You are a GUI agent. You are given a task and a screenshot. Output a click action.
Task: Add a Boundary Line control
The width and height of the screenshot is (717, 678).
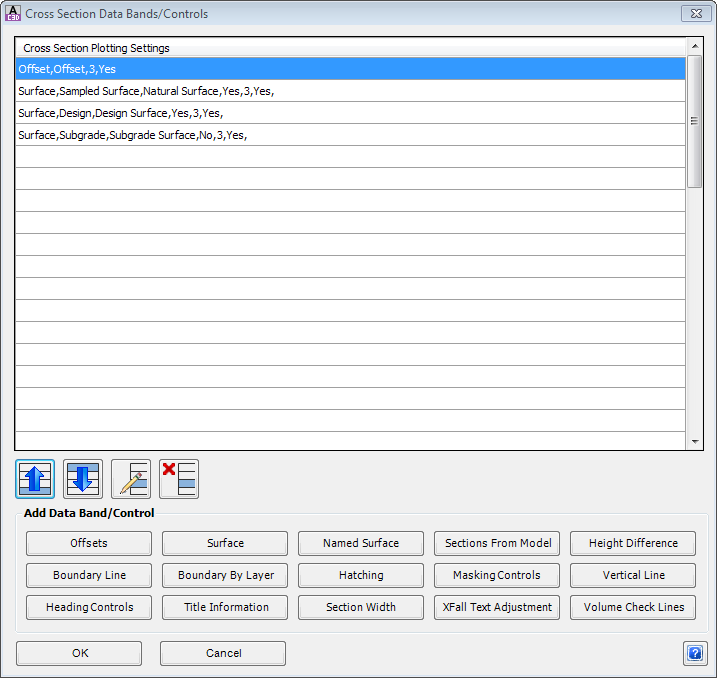tap(89, 575)
